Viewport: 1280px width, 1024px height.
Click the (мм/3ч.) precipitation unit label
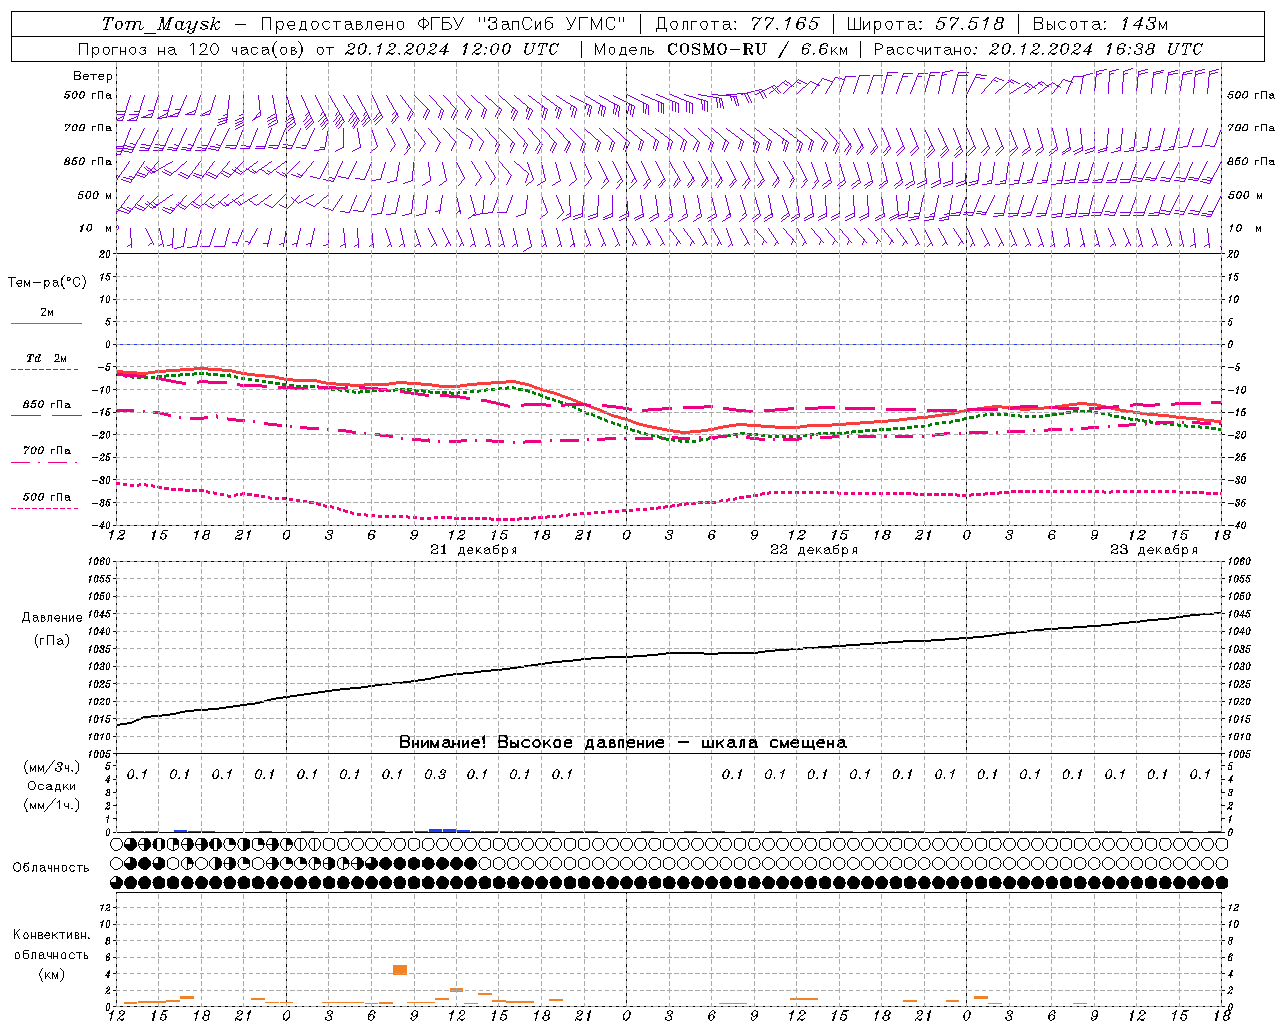(x=52, y=767)
